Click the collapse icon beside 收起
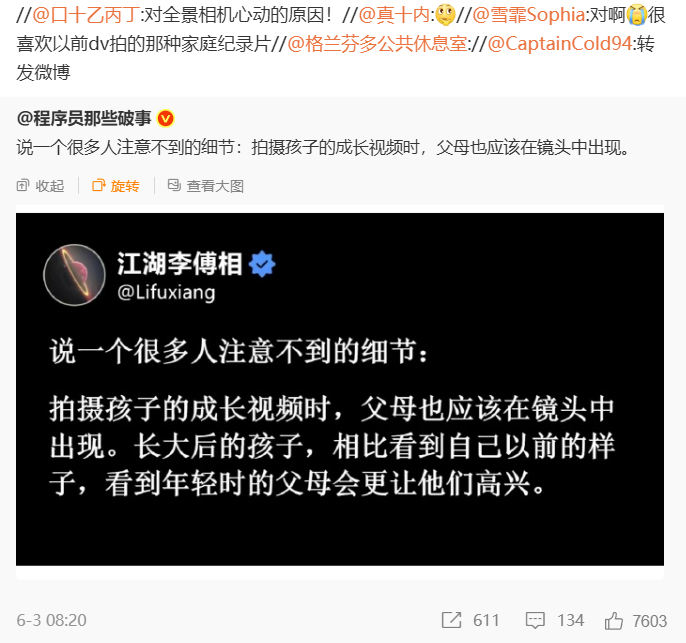This screenshot has height=643, width=686. point(23,185)
